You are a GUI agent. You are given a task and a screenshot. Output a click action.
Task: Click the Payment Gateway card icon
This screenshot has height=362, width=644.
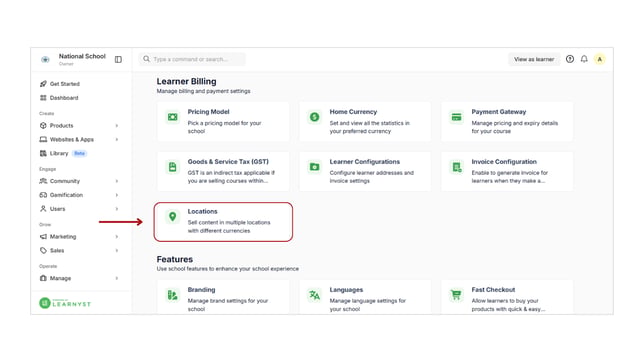point(456,117)
